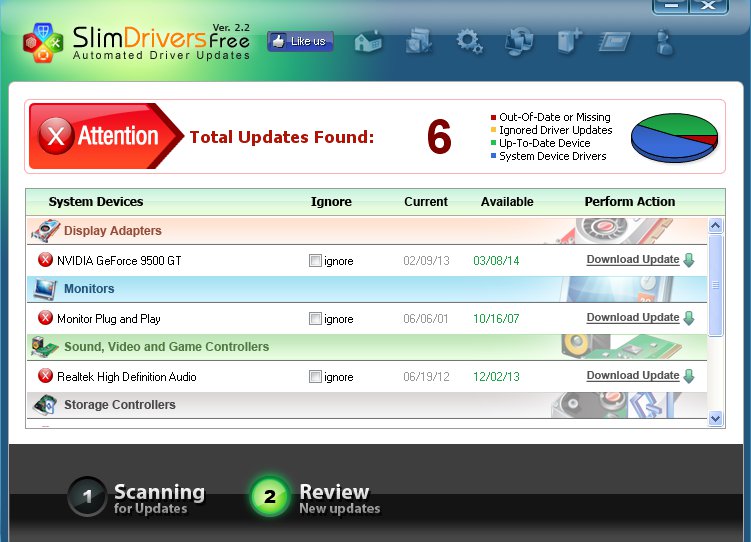Image resolution: width=751 pixels, height=542 pixels.
Task: Click available date 12/02/13
Action: pos(496,377)
